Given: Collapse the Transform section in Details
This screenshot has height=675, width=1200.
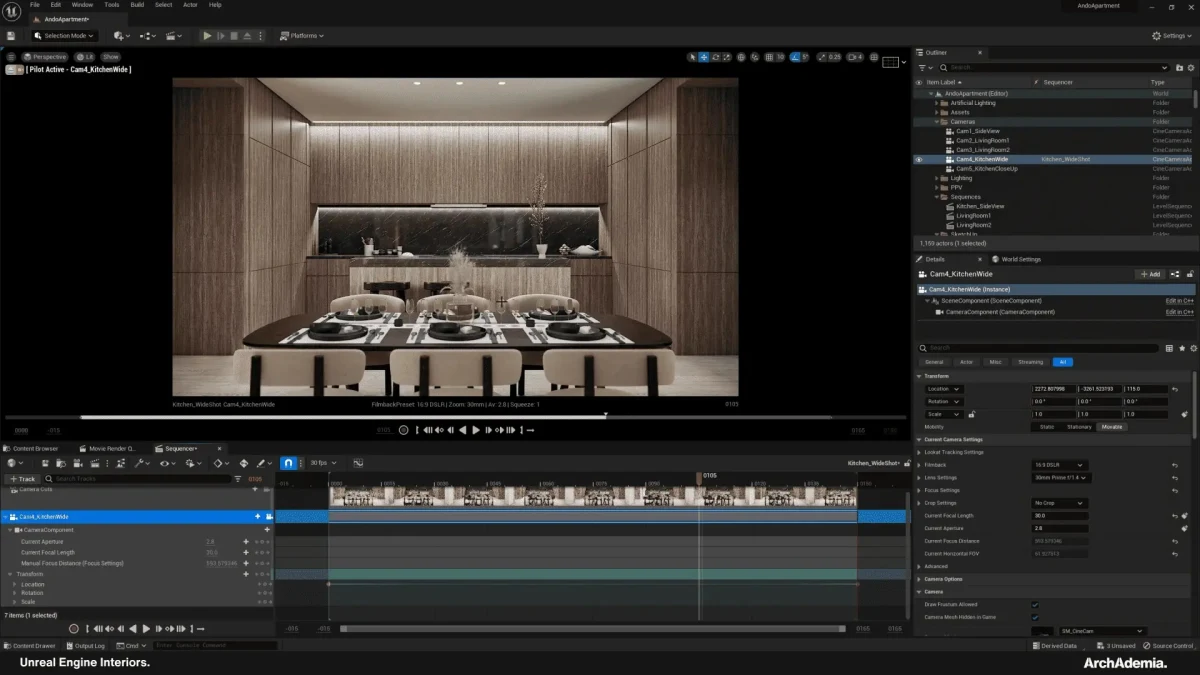Looking at the screenshot, I should point(919,376).
